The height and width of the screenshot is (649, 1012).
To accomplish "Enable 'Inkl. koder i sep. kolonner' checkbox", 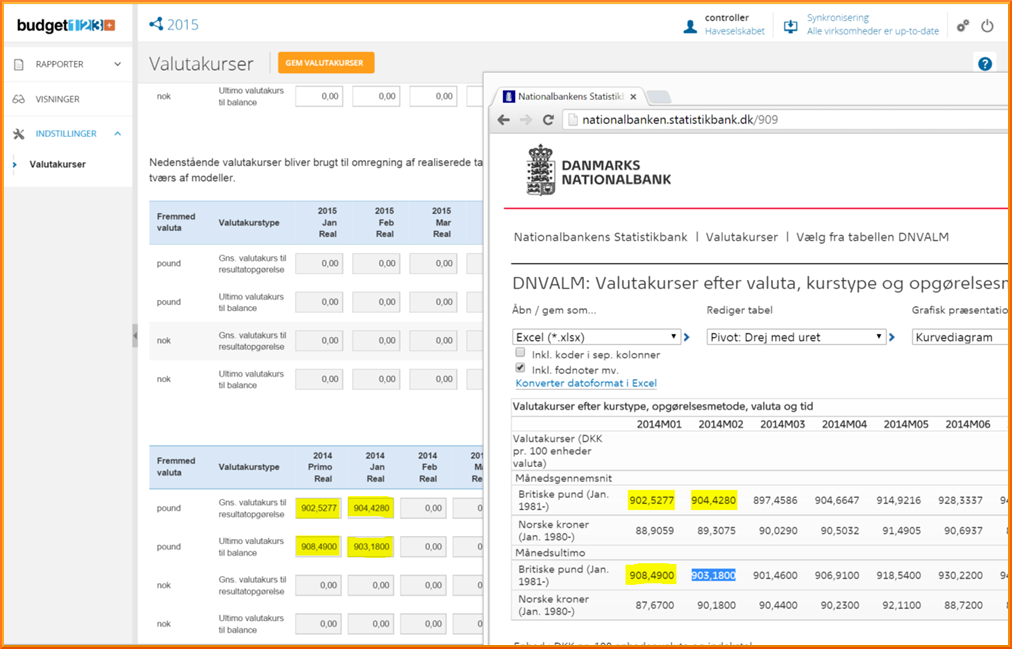I will [520, 353].
